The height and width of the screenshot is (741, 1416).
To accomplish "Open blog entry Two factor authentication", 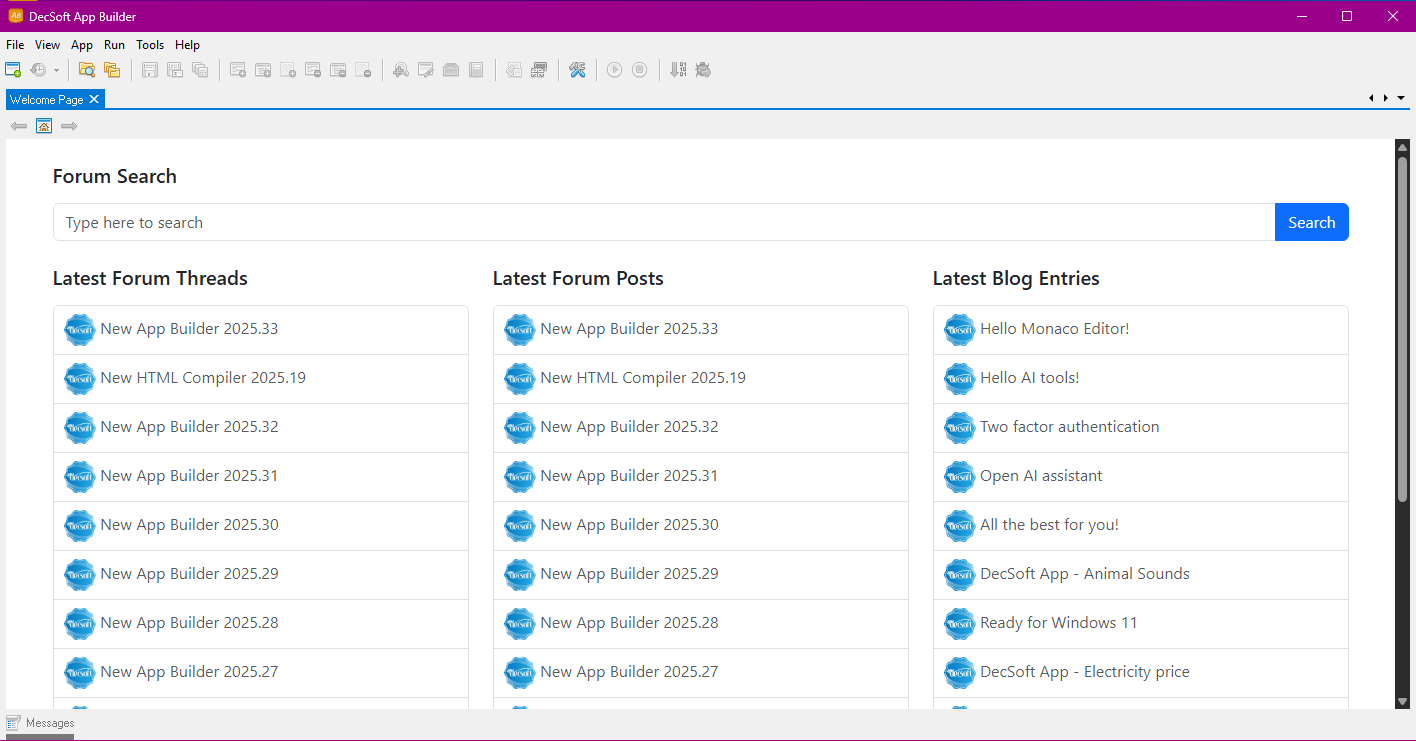I will coord(1140,428).
